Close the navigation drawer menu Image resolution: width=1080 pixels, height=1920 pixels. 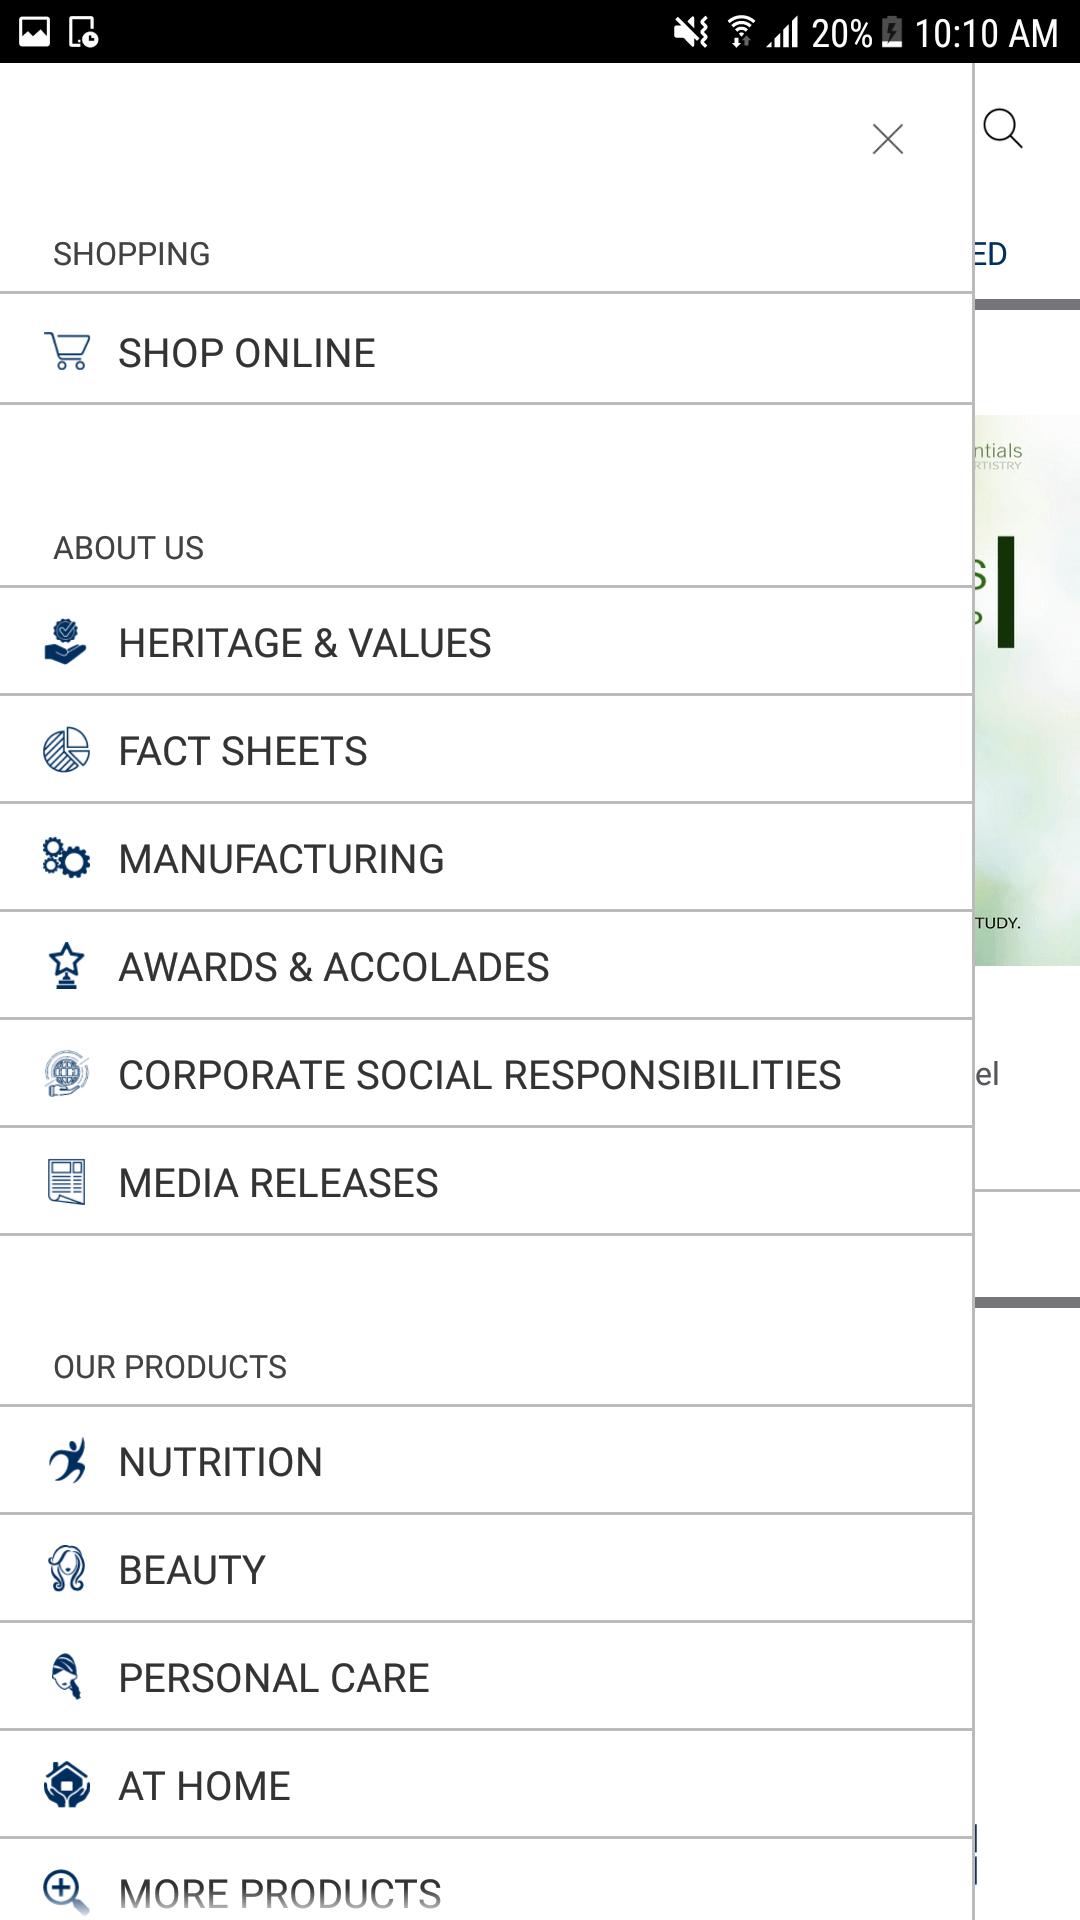click(887, 139)
